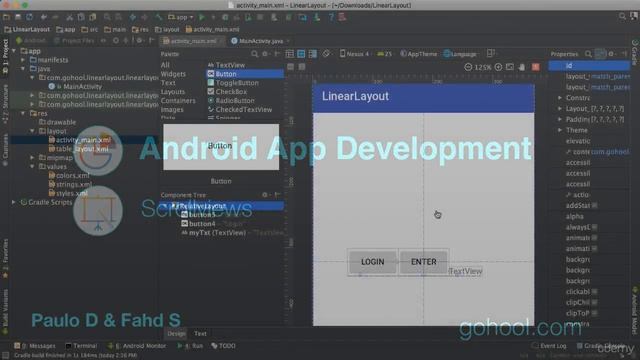This screenshot has height=360, width=640.
Task: Expand the Theme property group
Action: (560, 130)
